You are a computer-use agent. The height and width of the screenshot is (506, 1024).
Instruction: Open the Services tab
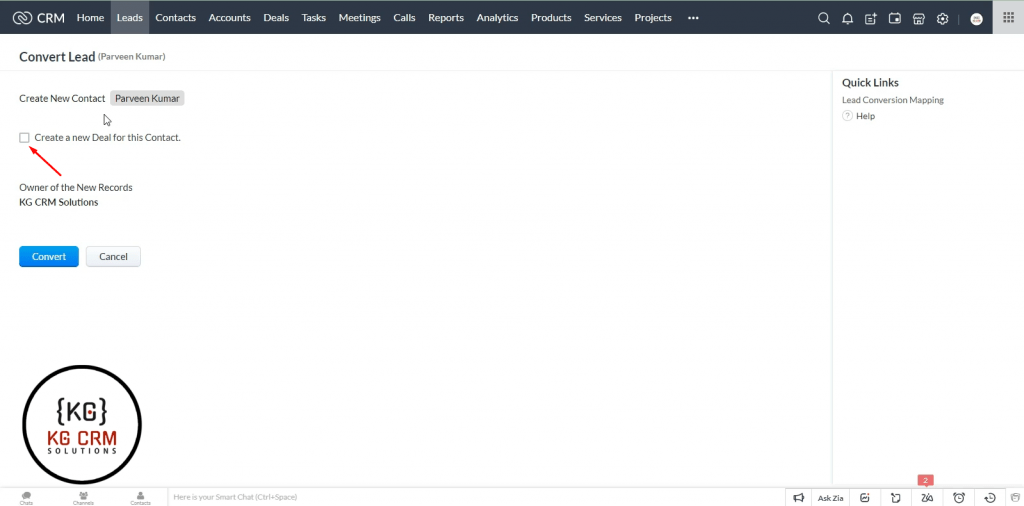(x=603, y=18)
